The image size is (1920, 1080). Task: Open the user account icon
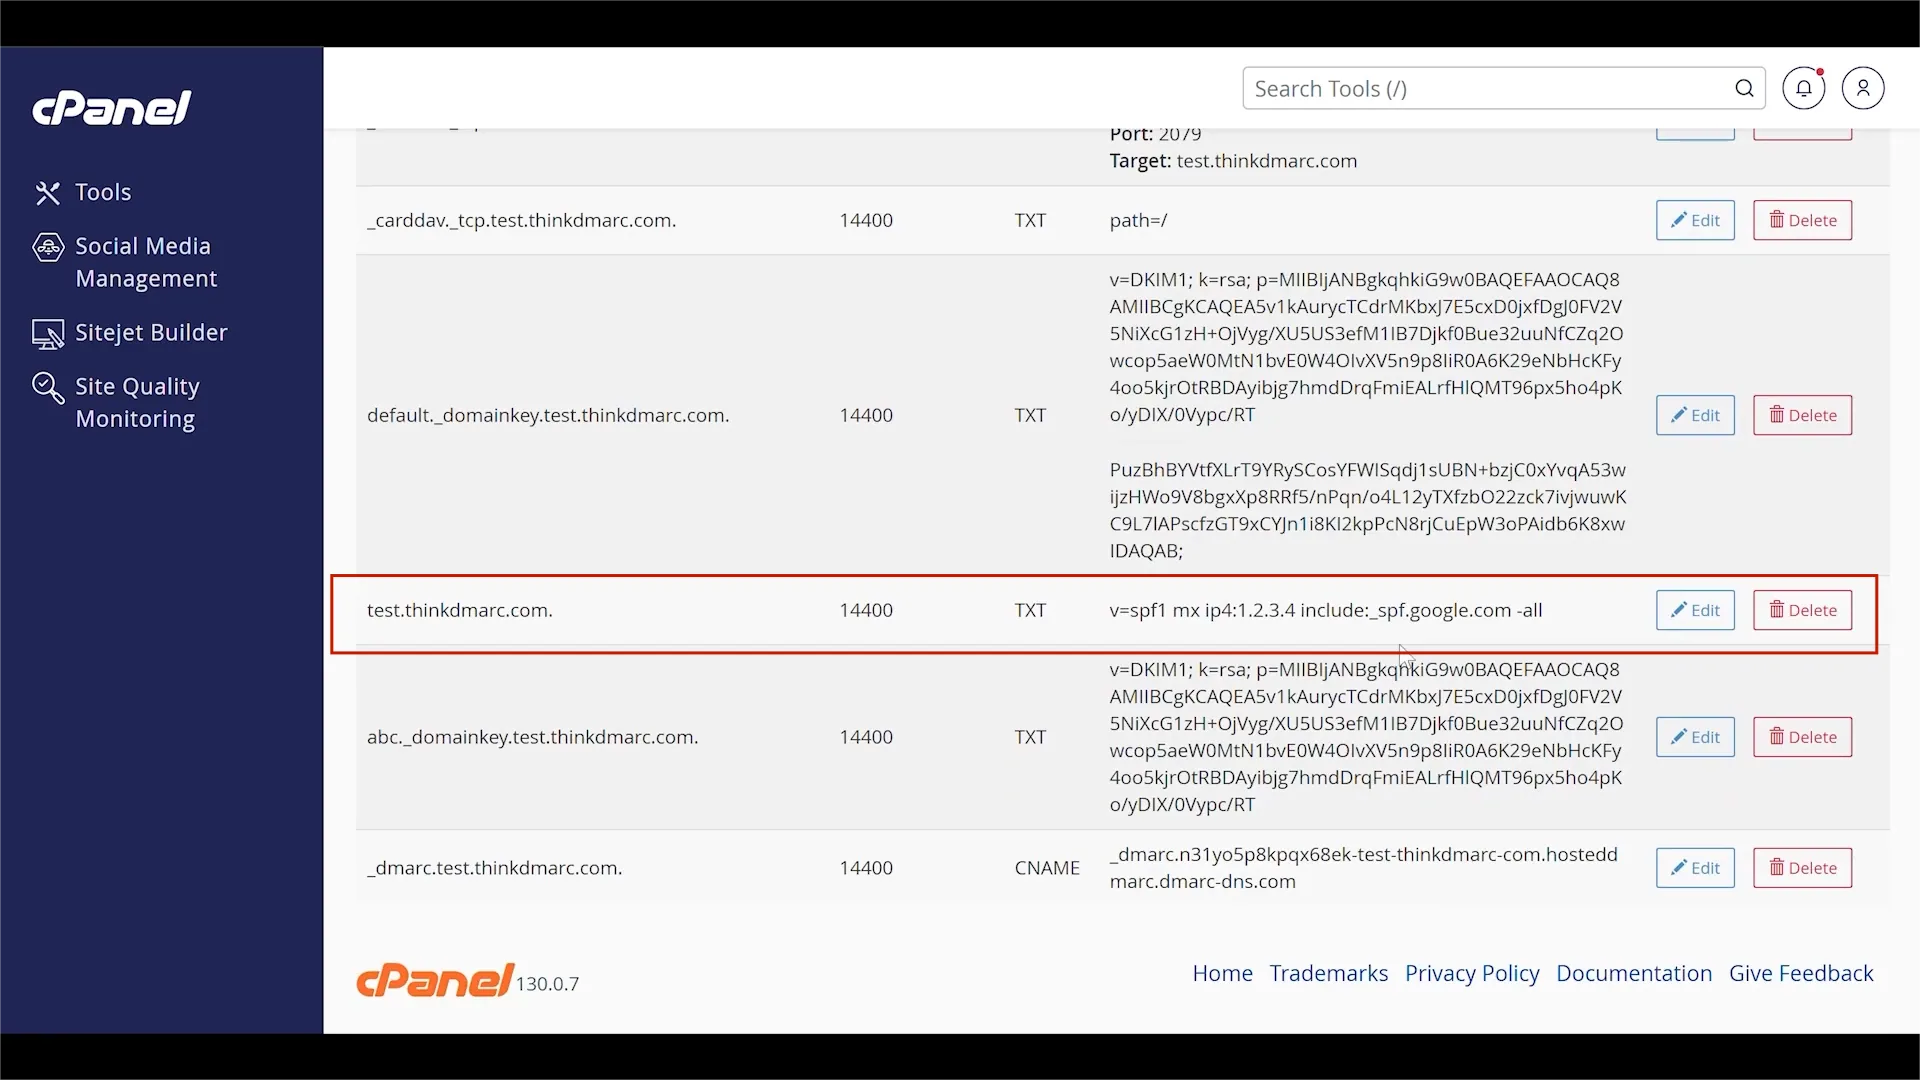[1863, 89]
